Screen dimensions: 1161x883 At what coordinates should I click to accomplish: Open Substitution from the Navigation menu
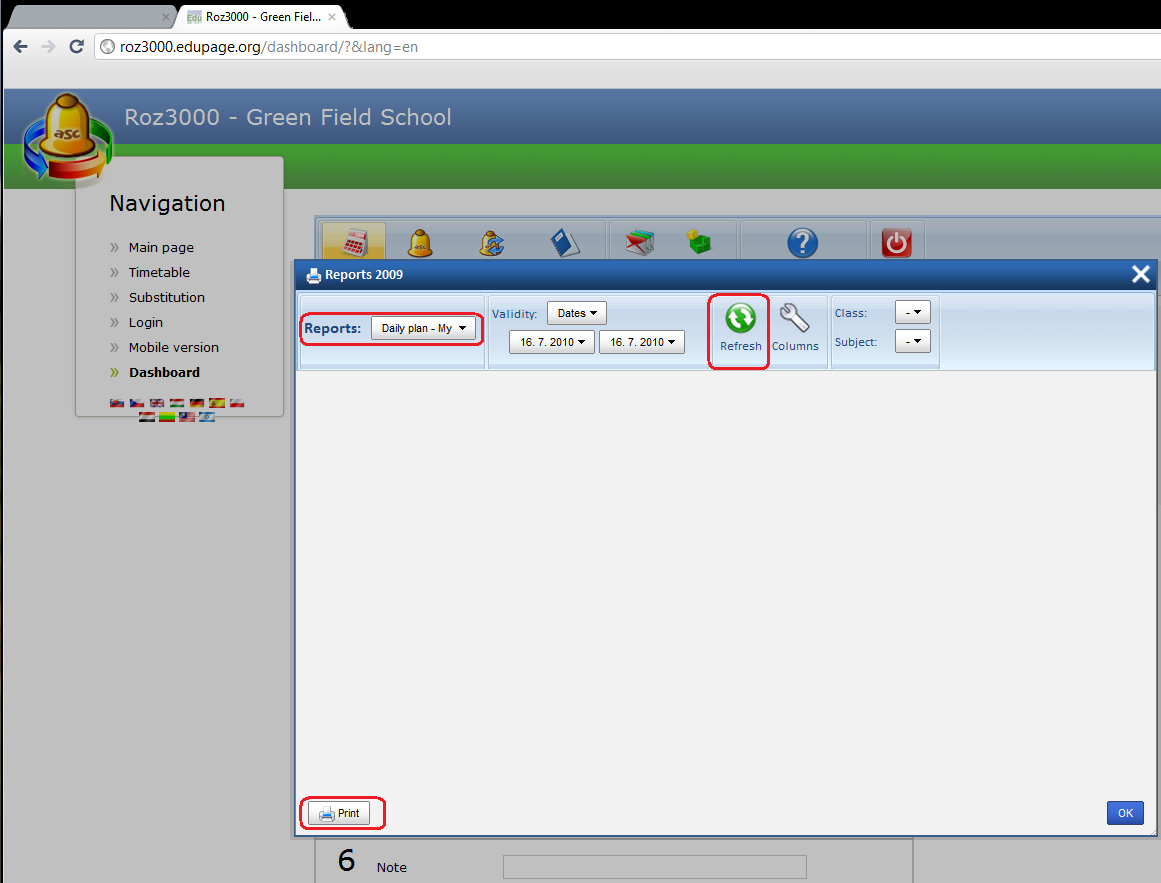[x=166, y=297]
